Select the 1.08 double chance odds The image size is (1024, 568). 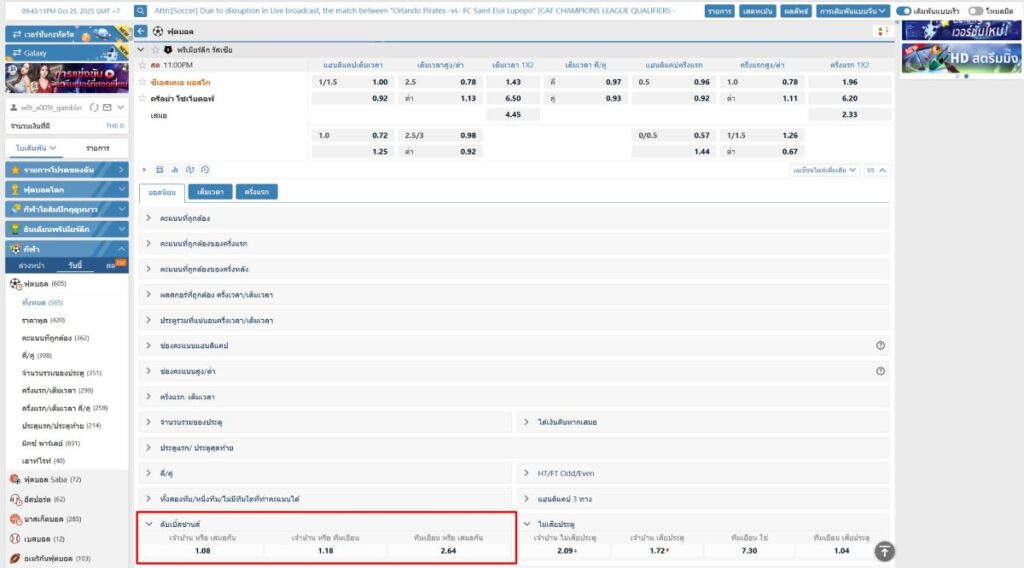[203, 551]
